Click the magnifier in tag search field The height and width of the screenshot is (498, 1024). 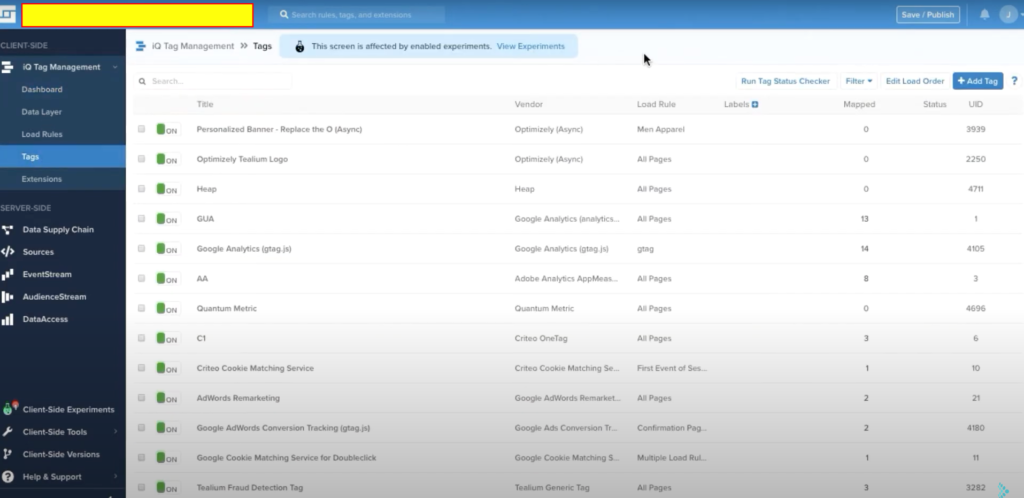[x=142, y=82]
